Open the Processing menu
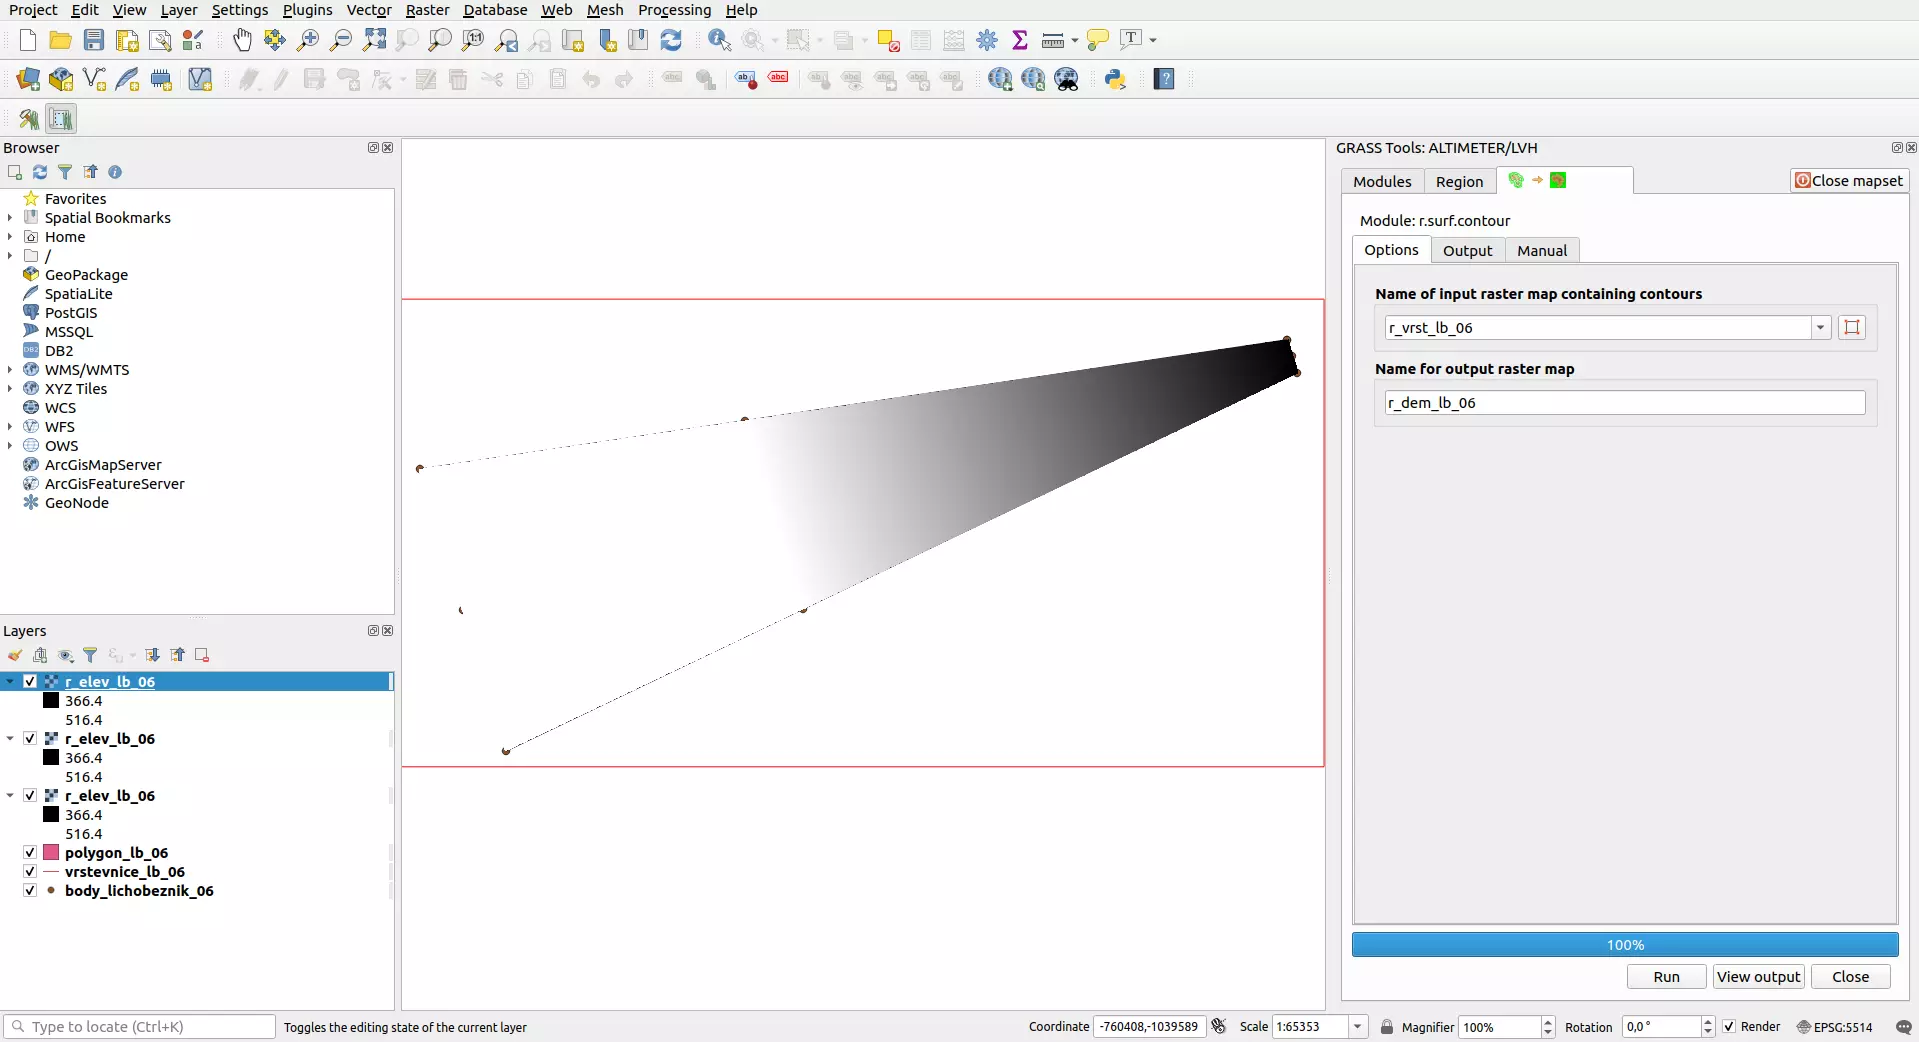Viewport: 1919px width, 1042px height. pos(674,10)
